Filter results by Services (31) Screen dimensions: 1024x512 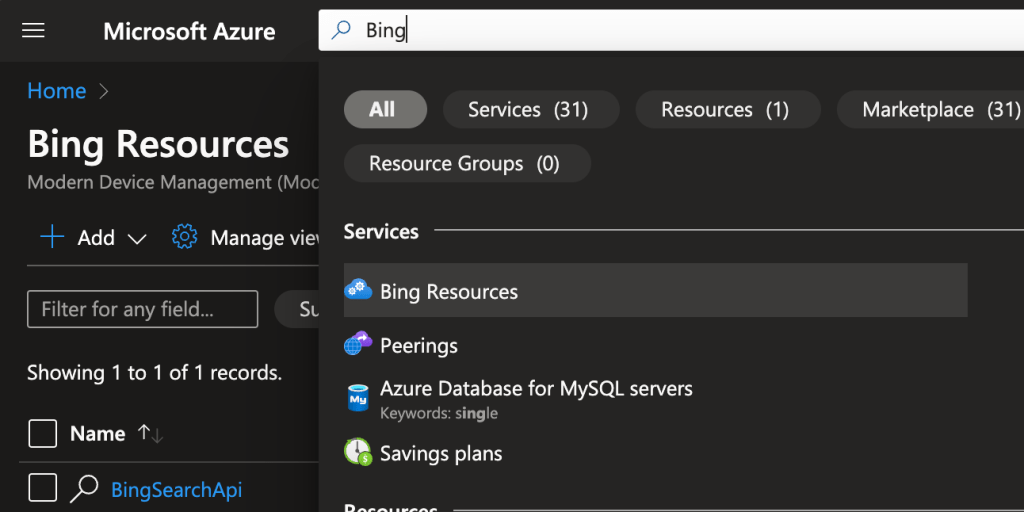530,109
